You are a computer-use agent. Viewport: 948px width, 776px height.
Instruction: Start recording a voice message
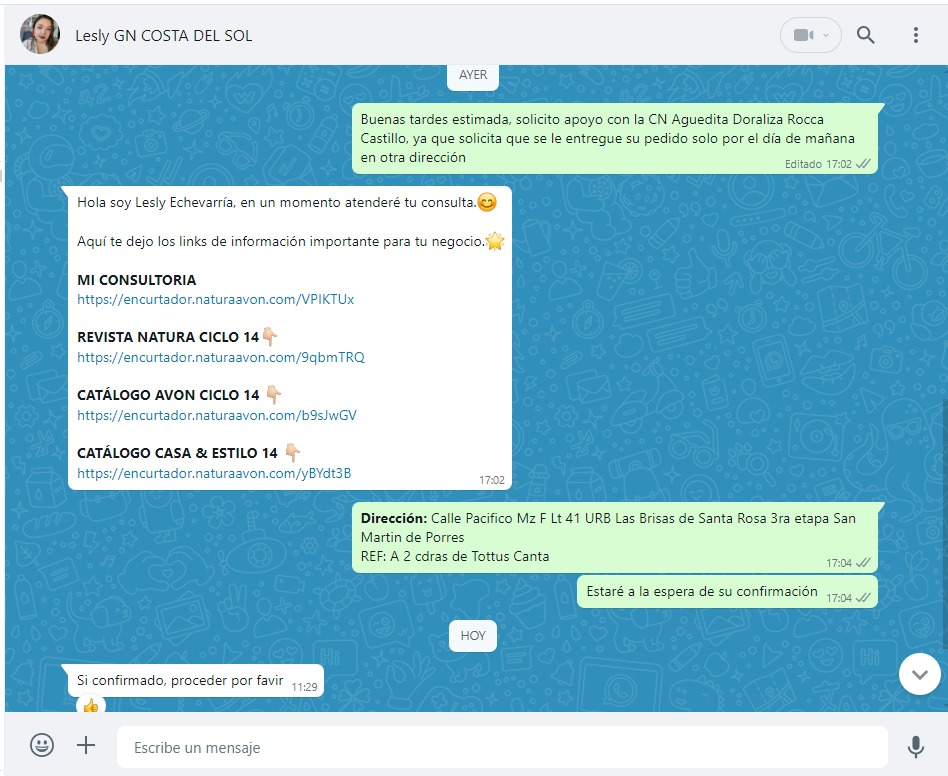914,746
